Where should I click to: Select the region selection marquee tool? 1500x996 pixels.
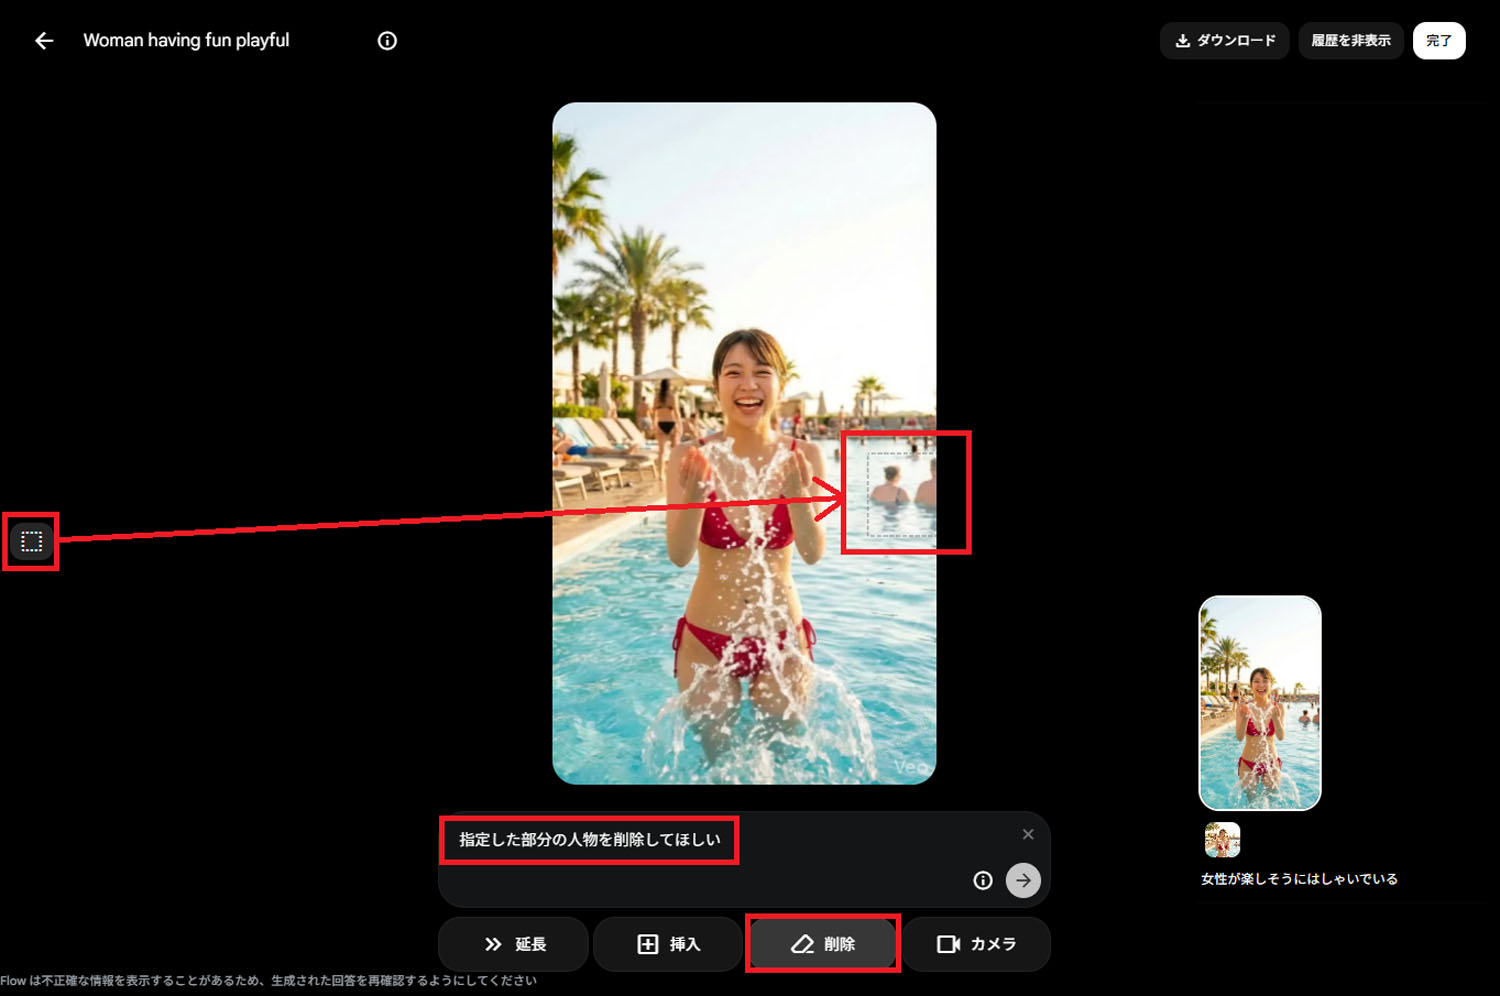(x=31, y=541)
